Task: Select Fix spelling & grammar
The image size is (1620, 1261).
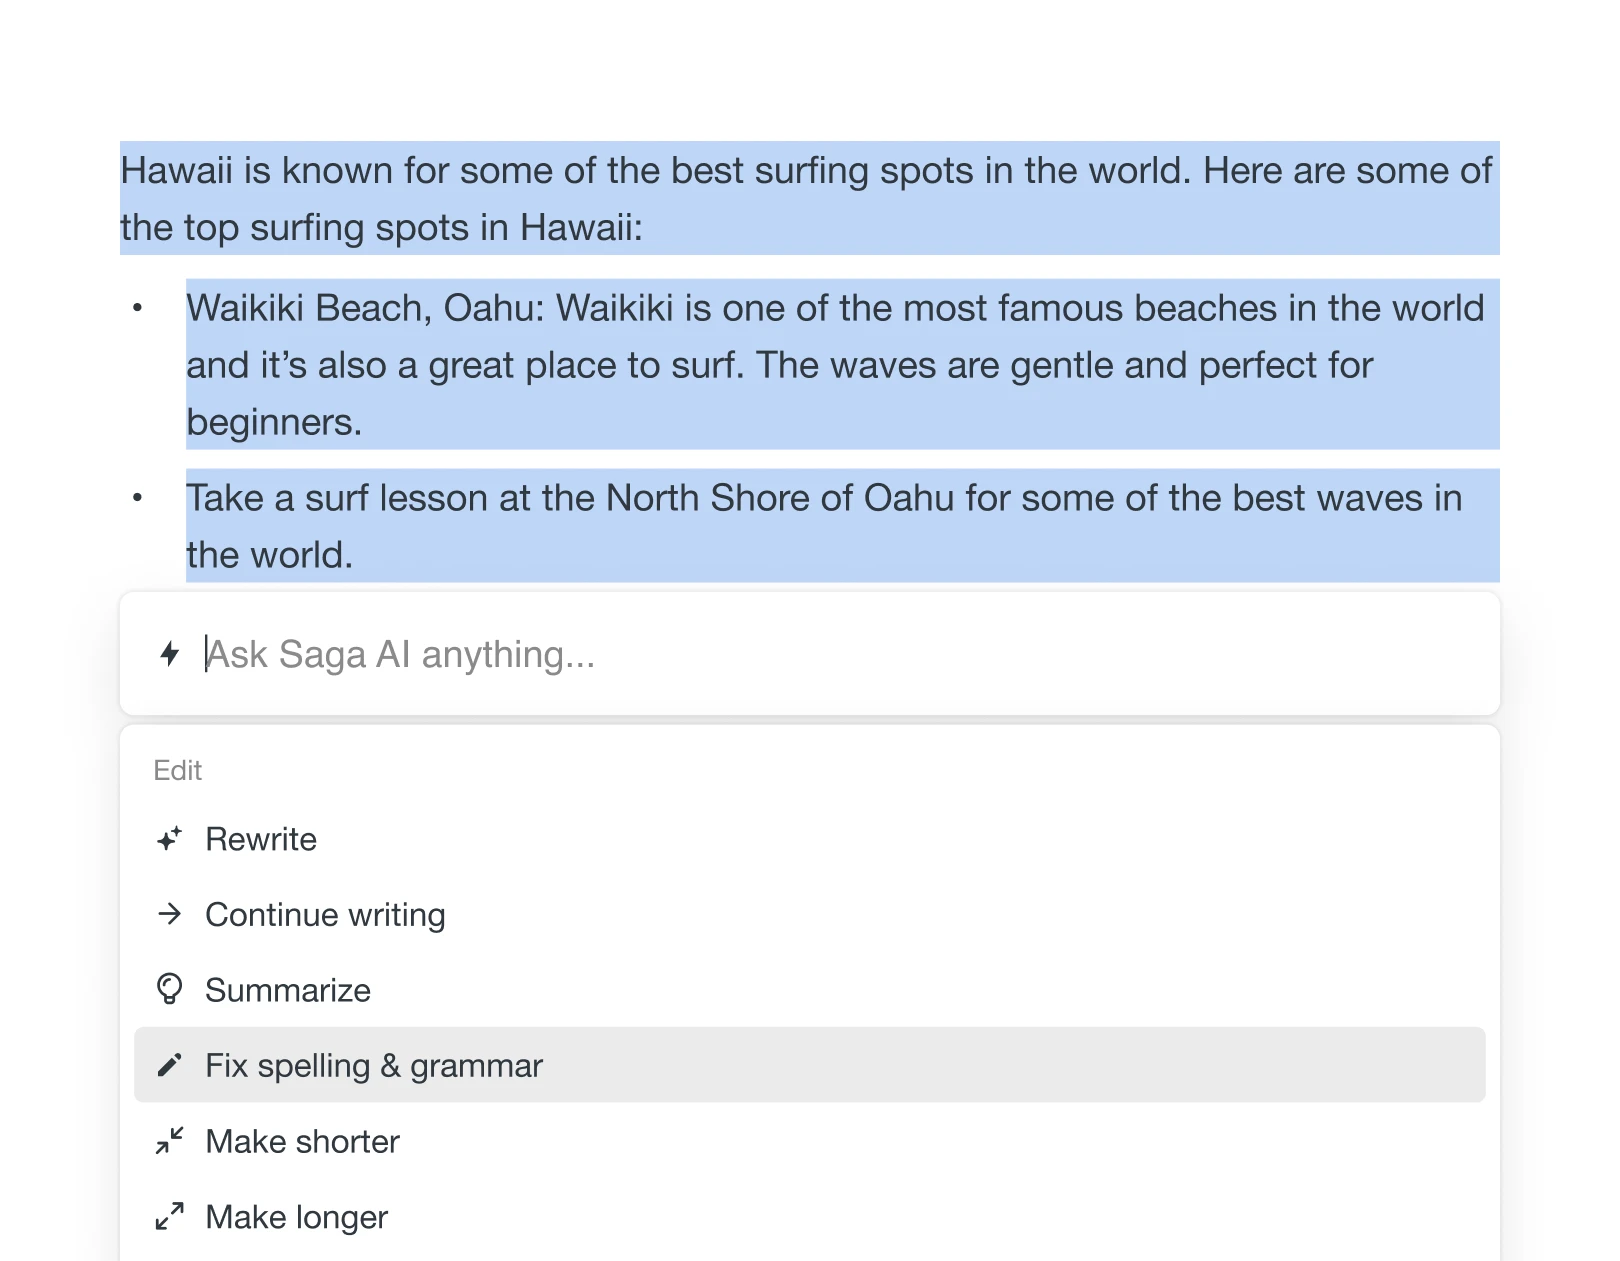Action: tap(373, 1066)
